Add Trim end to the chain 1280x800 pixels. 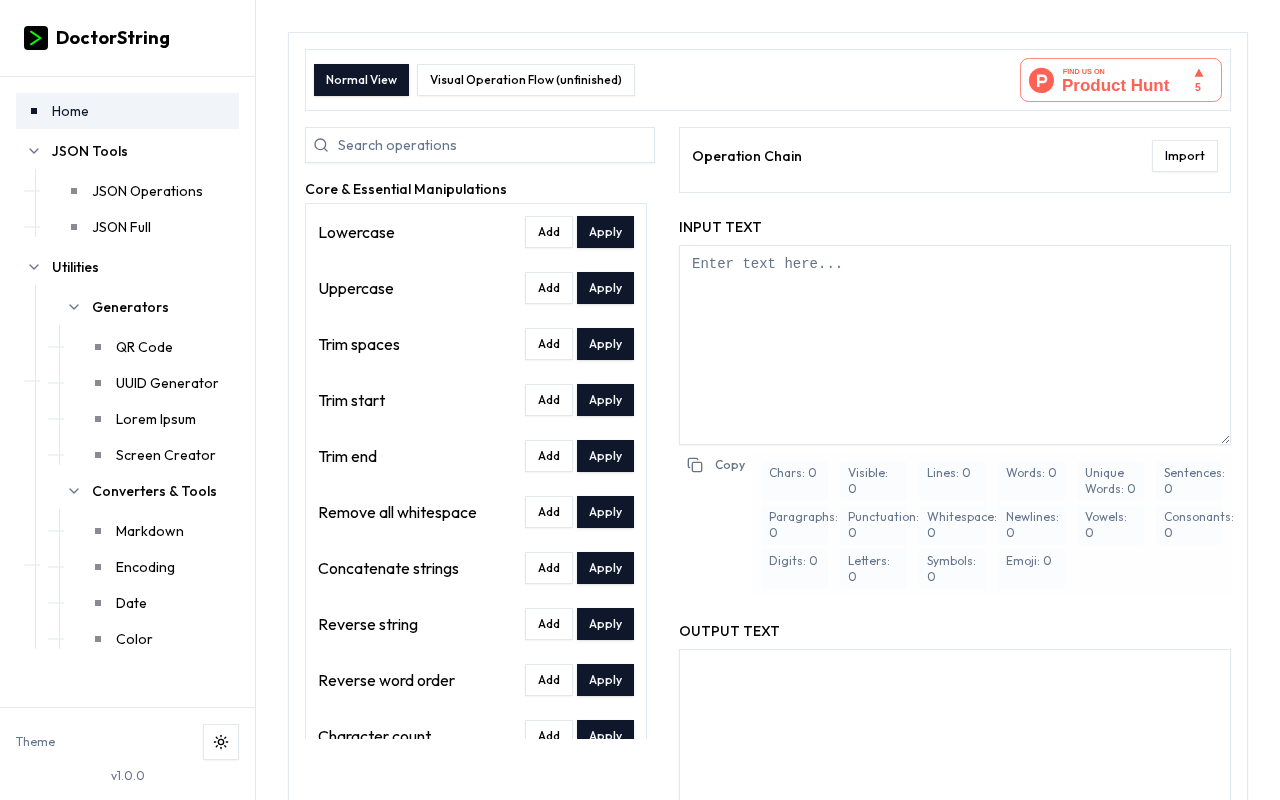point(549,456)
